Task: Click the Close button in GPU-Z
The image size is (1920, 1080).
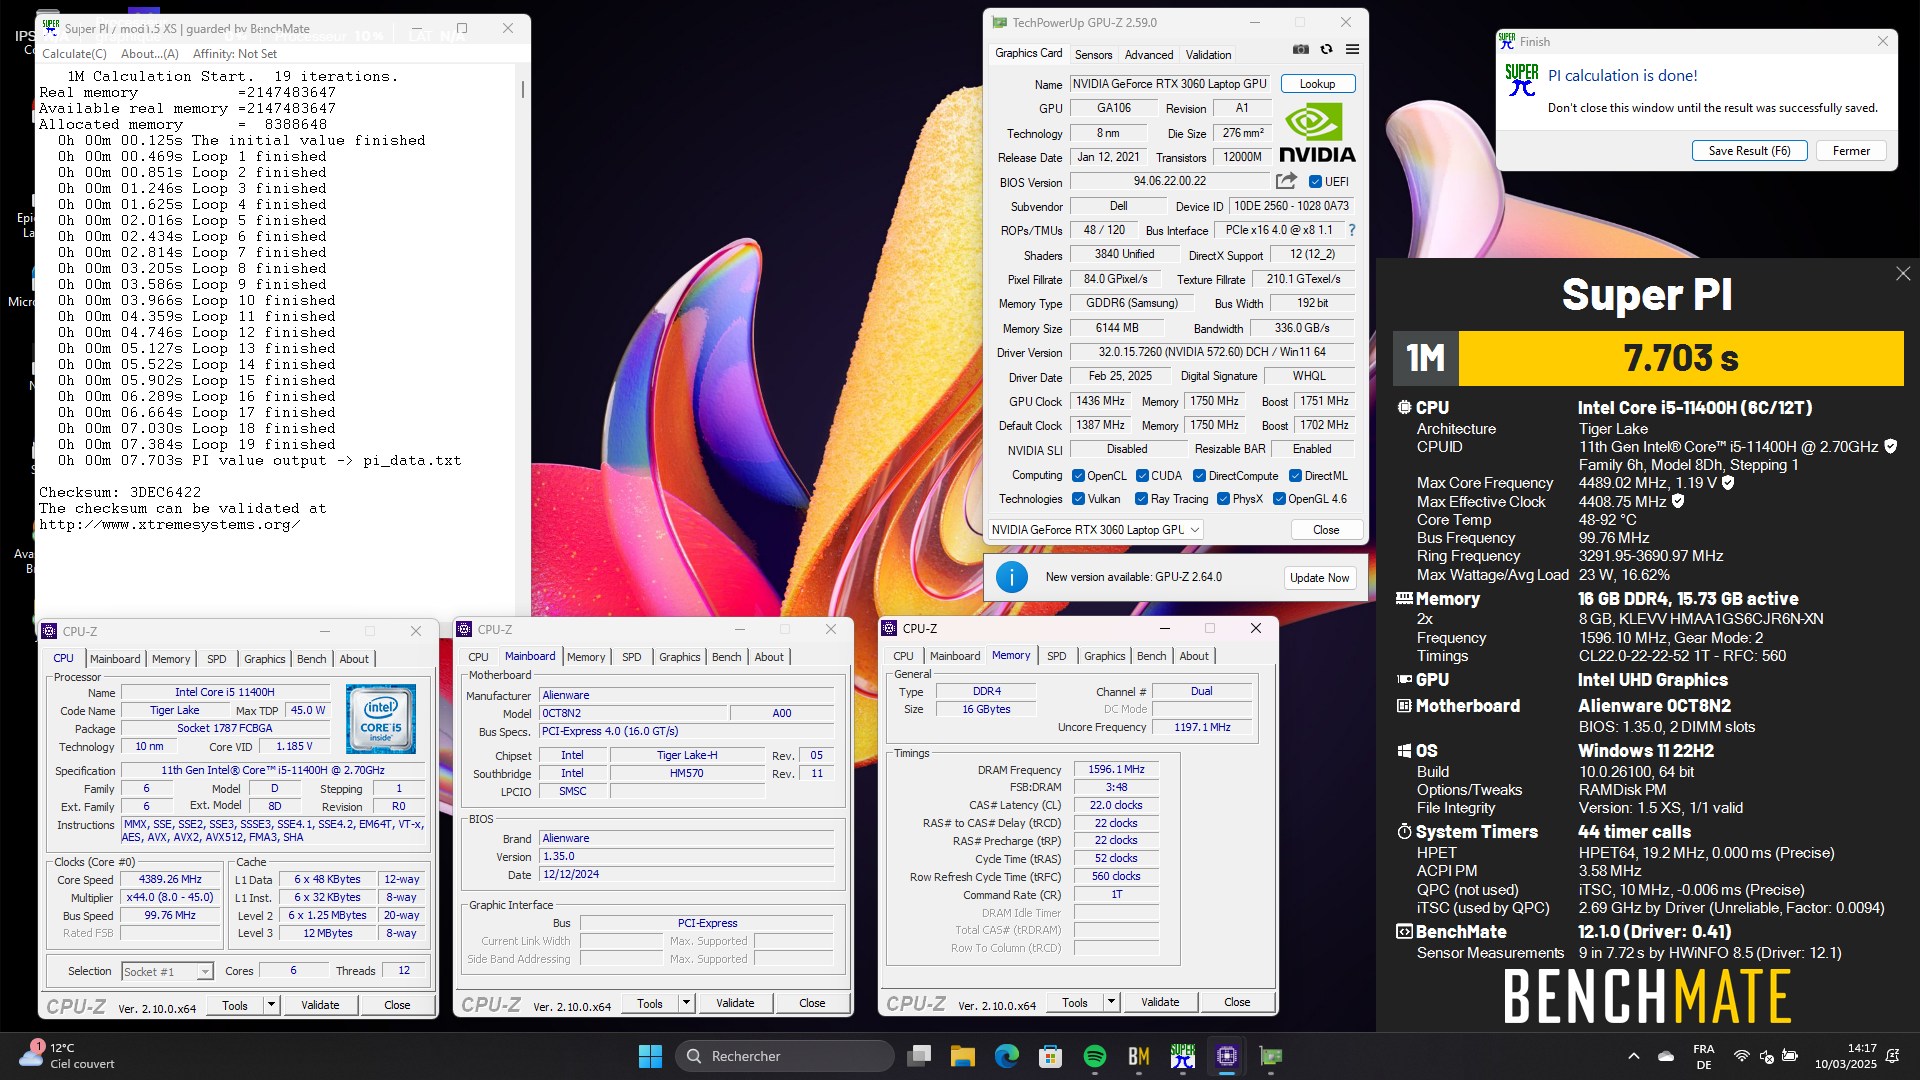Action: (1326, 530)
